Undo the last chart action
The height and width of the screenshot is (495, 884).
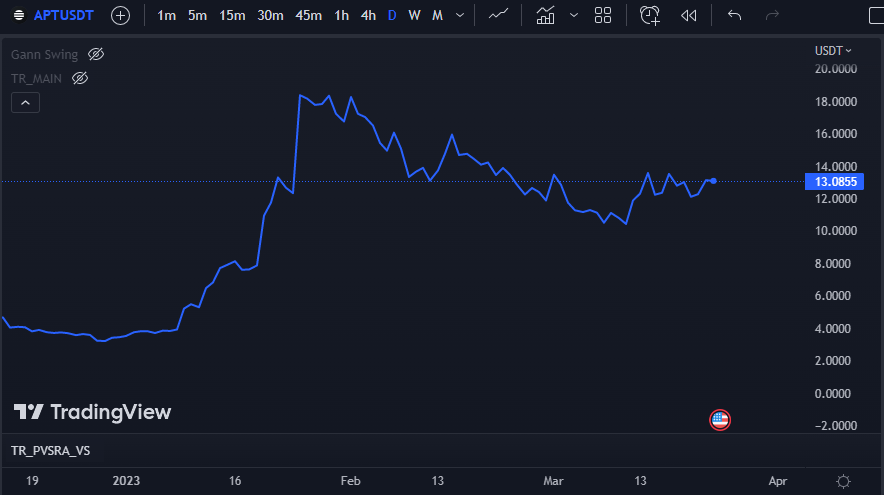pyautogui.click(x=734, y=15)
